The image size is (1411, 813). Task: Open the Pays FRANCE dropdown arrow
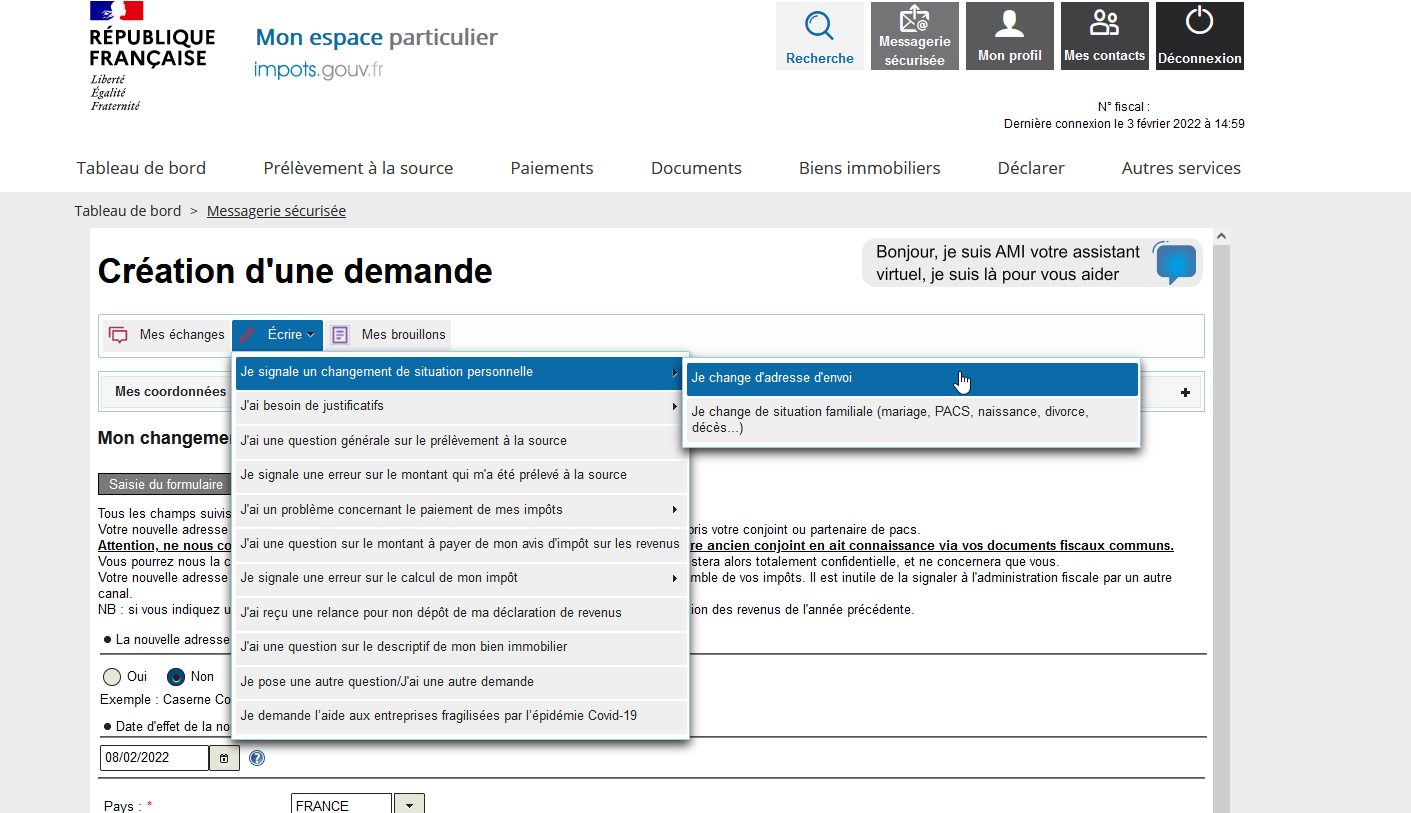(x=409, y=805)
